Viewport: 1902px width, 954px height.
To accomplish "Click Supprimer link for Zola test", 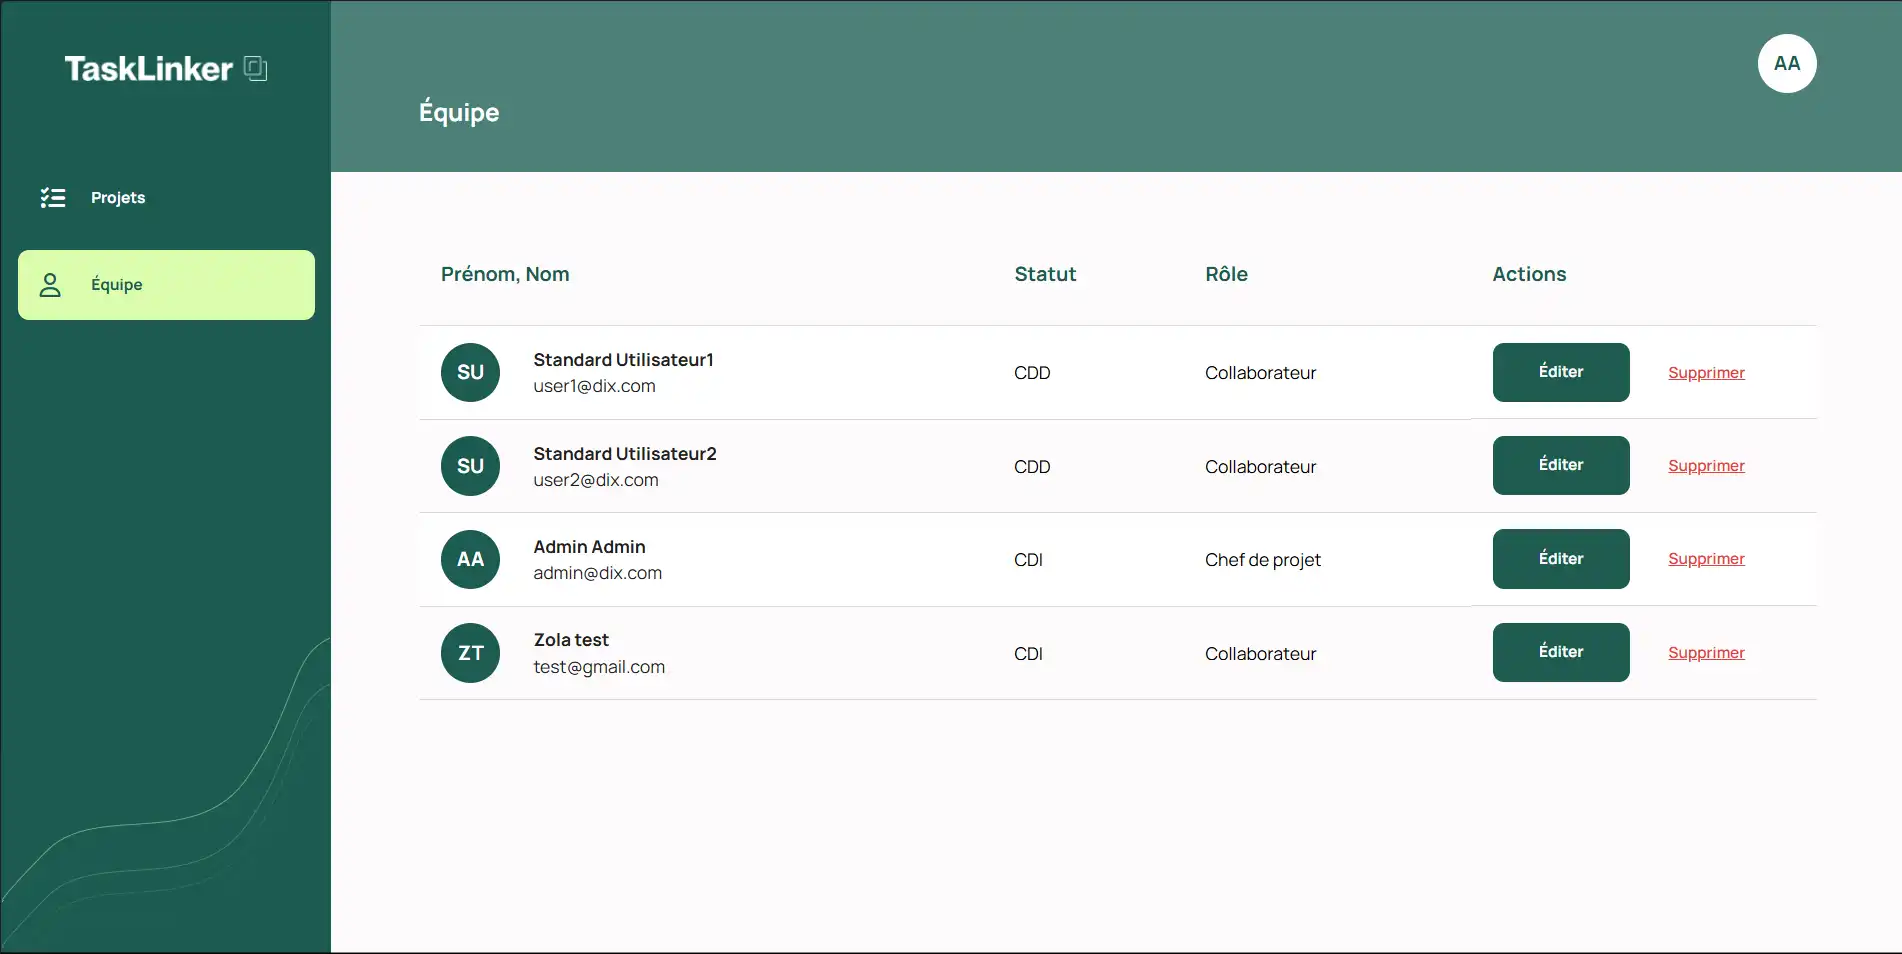I will point(1706,653).
